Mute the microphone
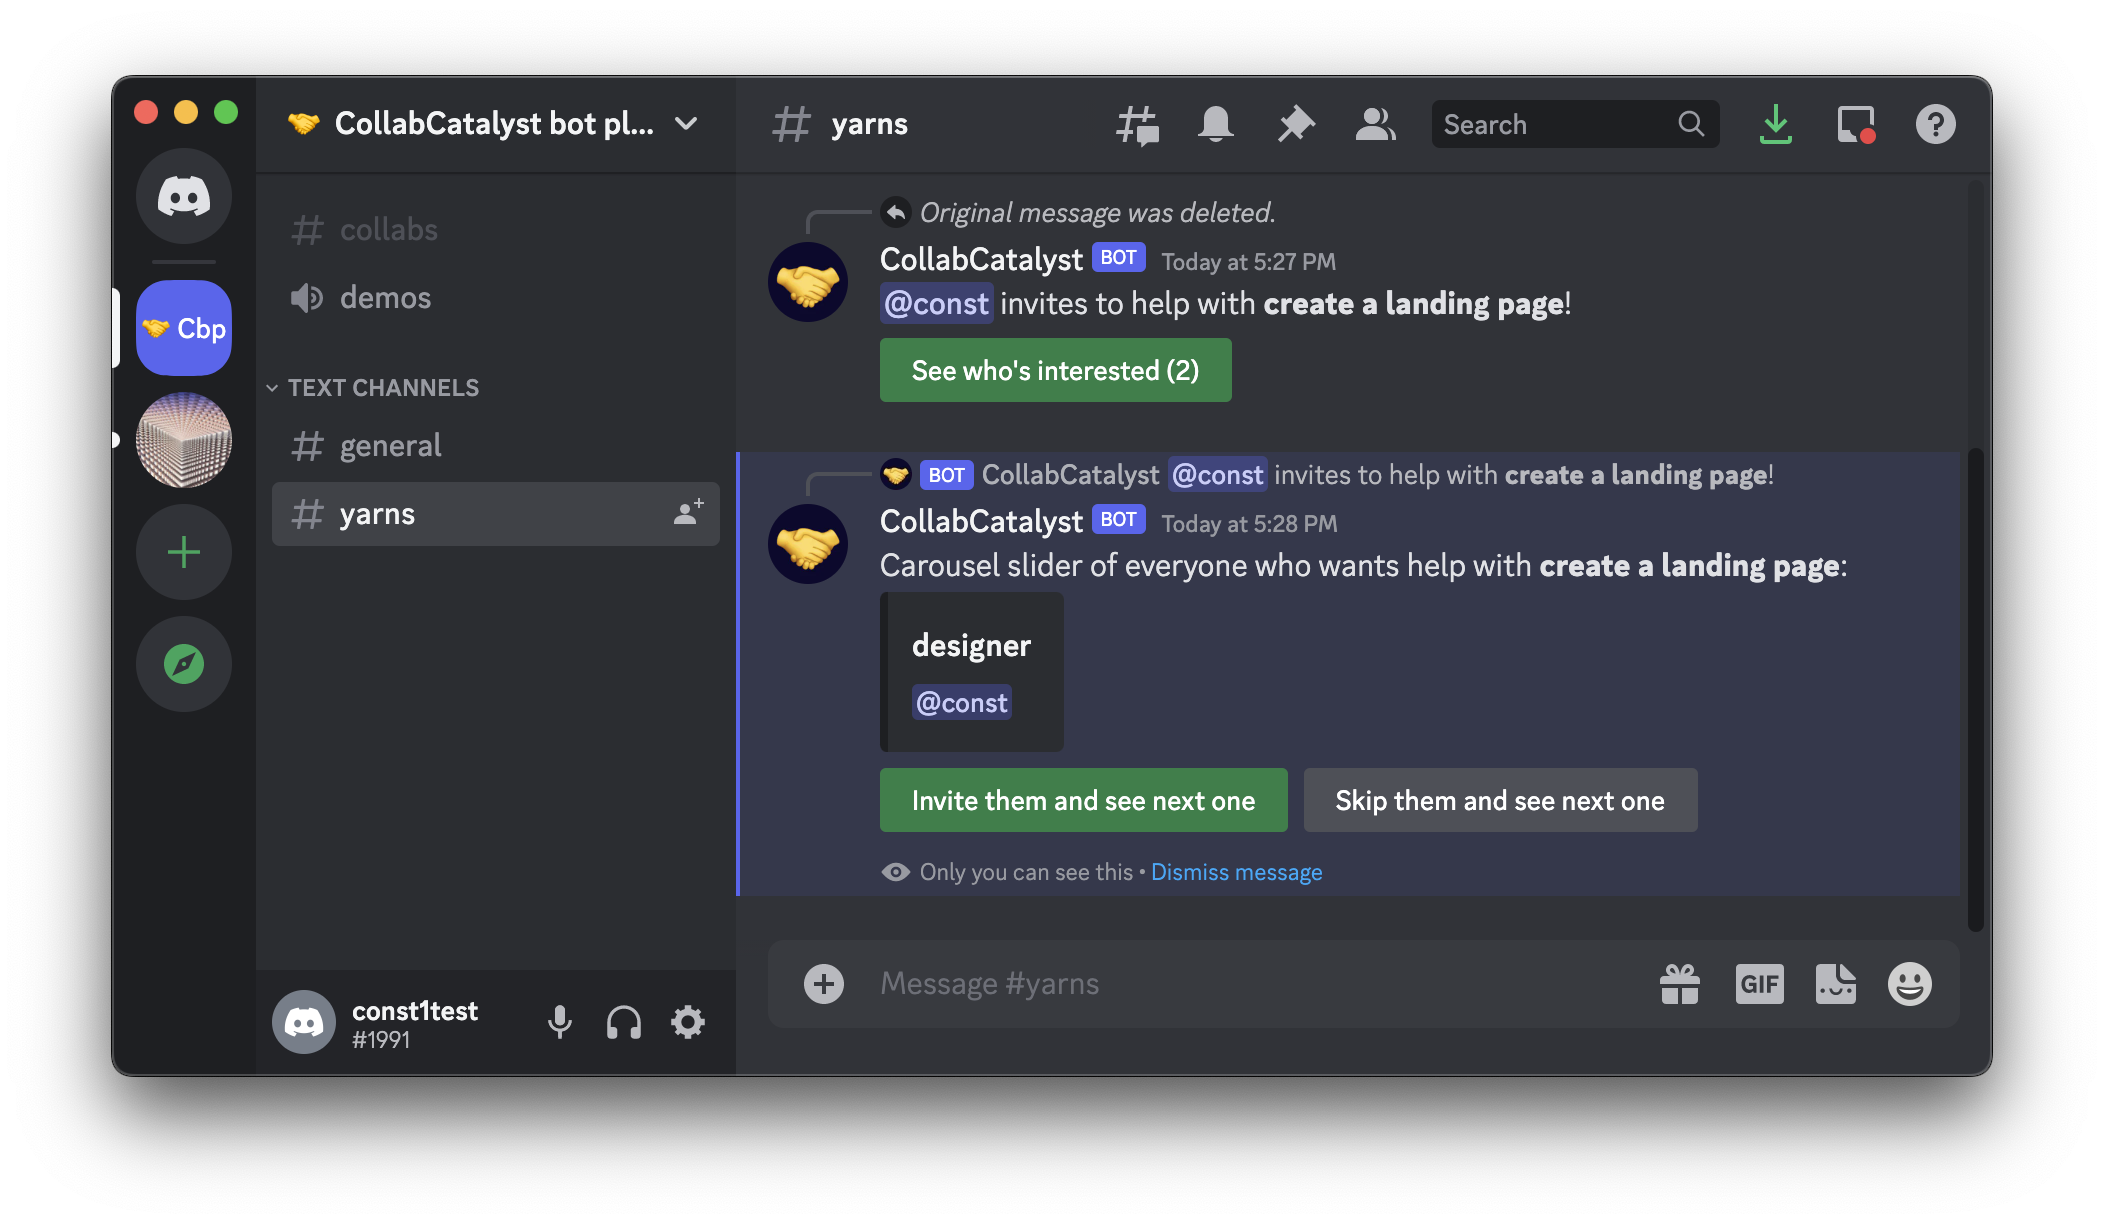 tap(560, 1022)
